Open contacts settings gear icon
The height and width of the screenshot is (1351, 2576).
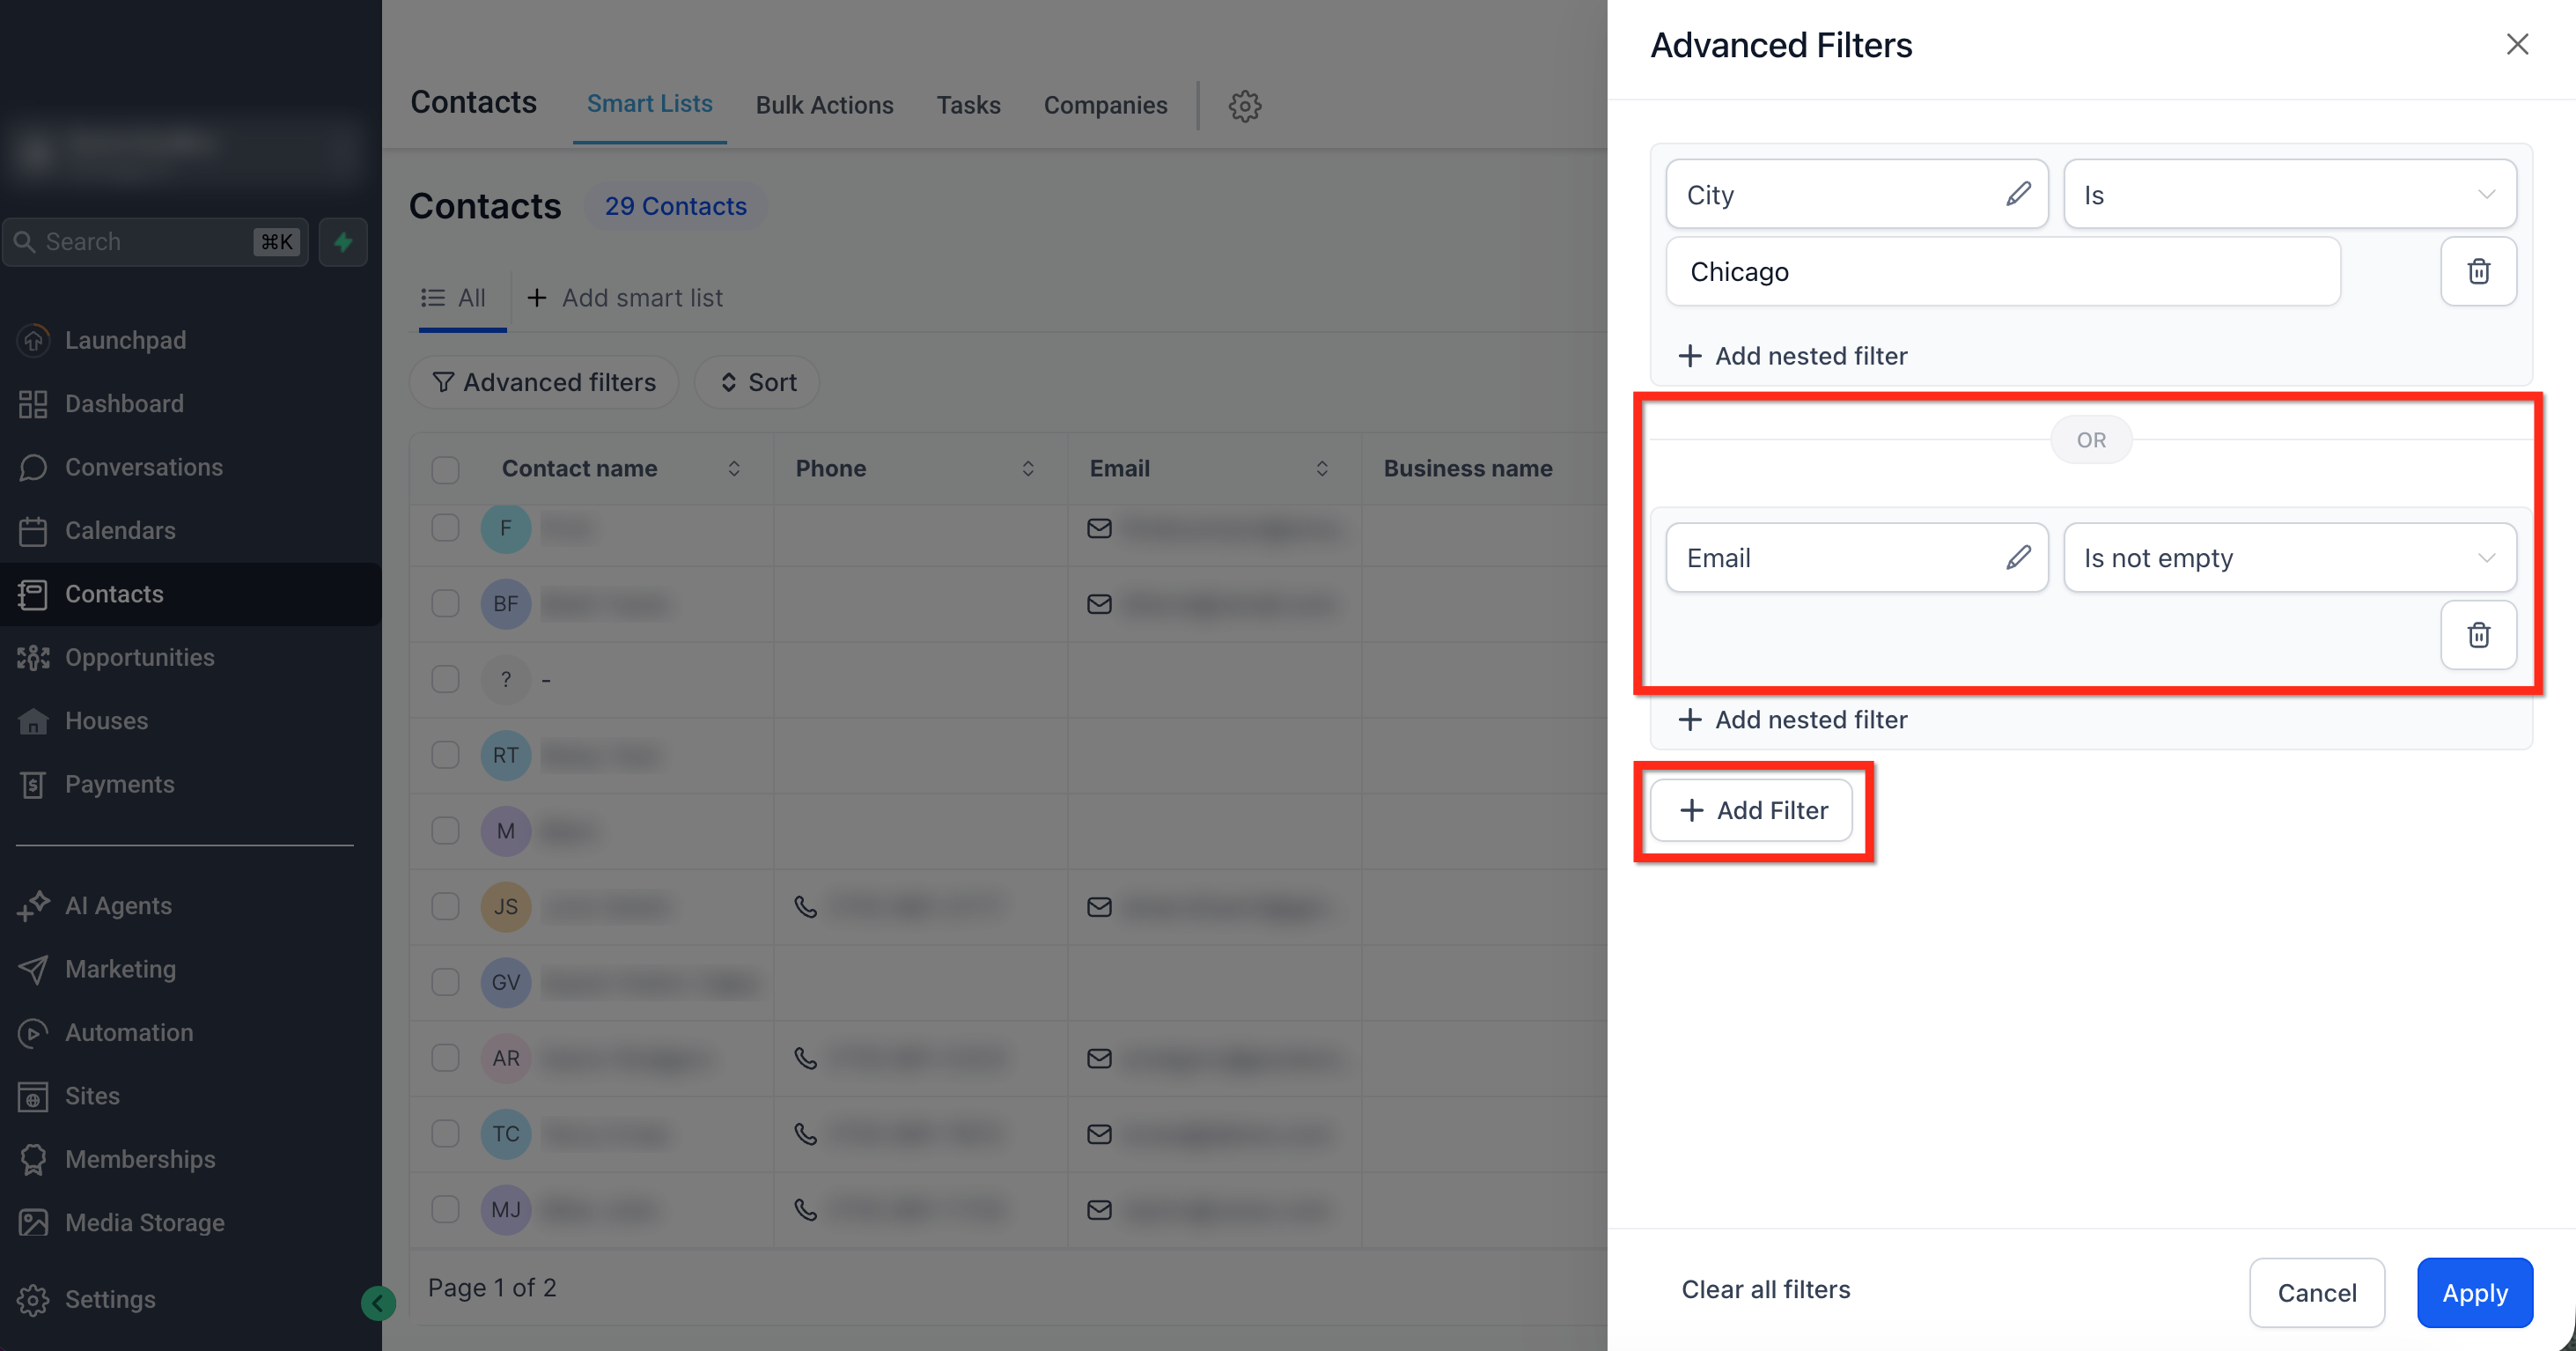1244,105
